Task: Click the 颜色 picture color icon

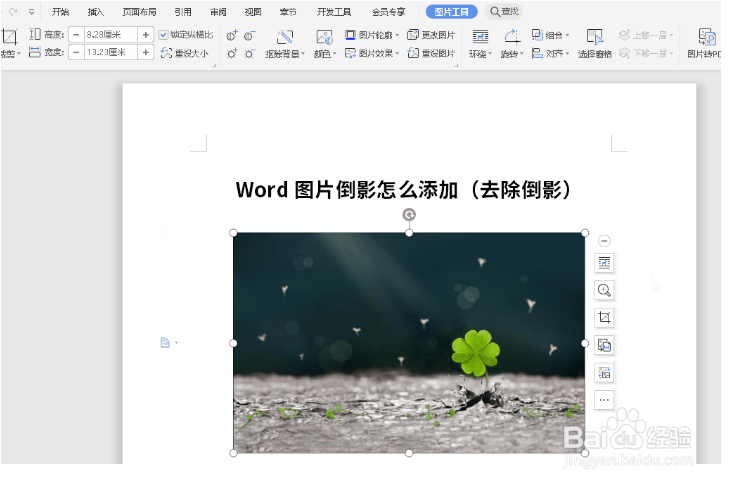Action: coord(324,37)
